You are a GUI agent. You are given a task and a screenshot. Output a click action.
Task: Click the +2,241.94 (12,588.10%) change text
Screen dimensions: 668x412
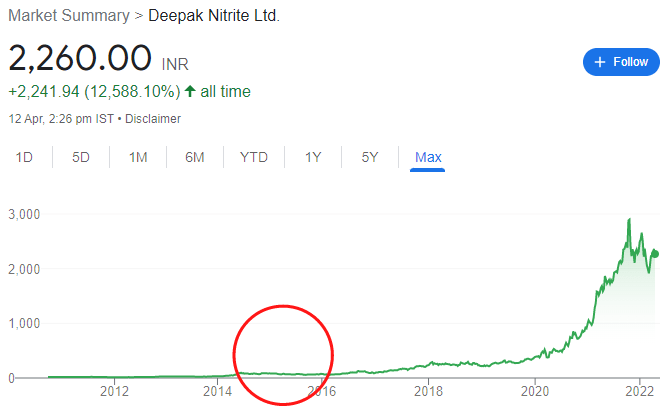tap(94, 92)
